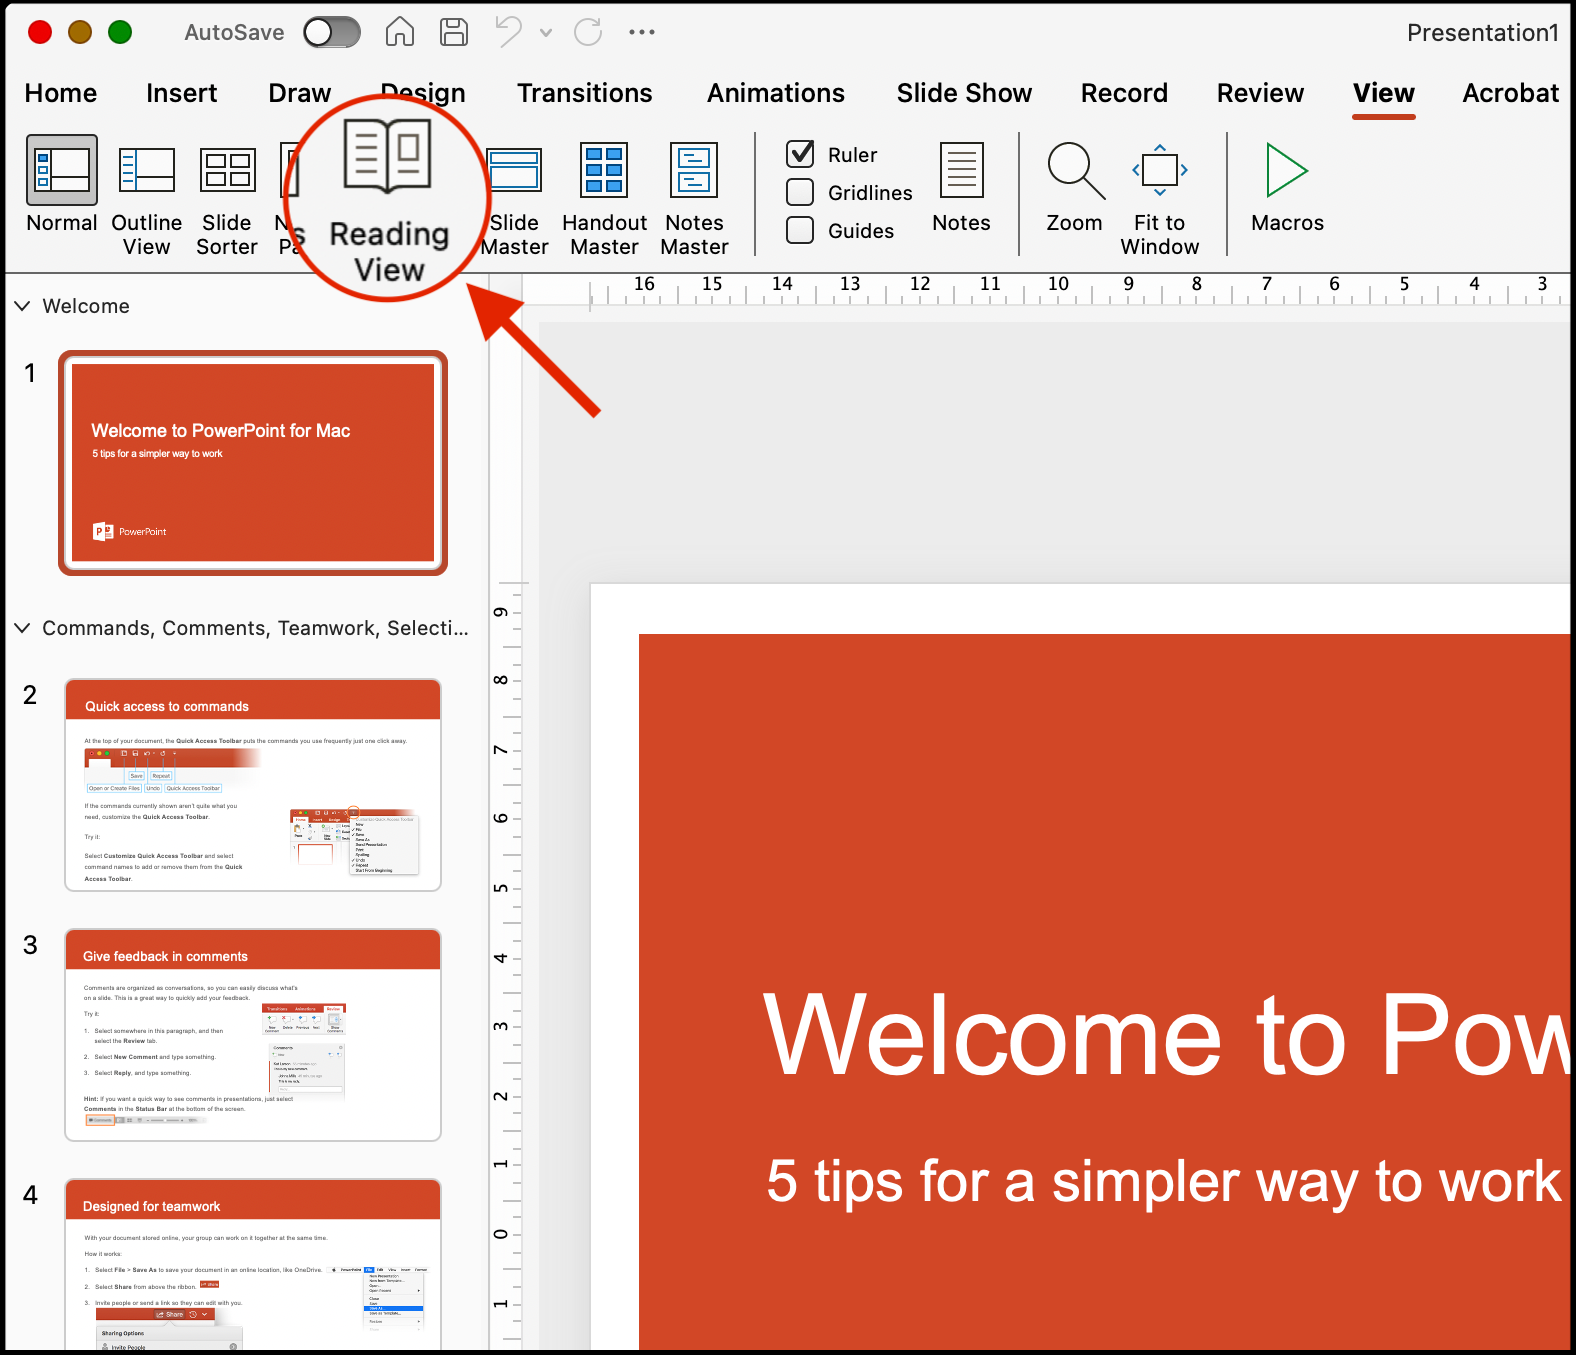This screenshot has width=1576, height=1355.
Task: Open the Acrobat tab
Action: (x=1510, y=93)
